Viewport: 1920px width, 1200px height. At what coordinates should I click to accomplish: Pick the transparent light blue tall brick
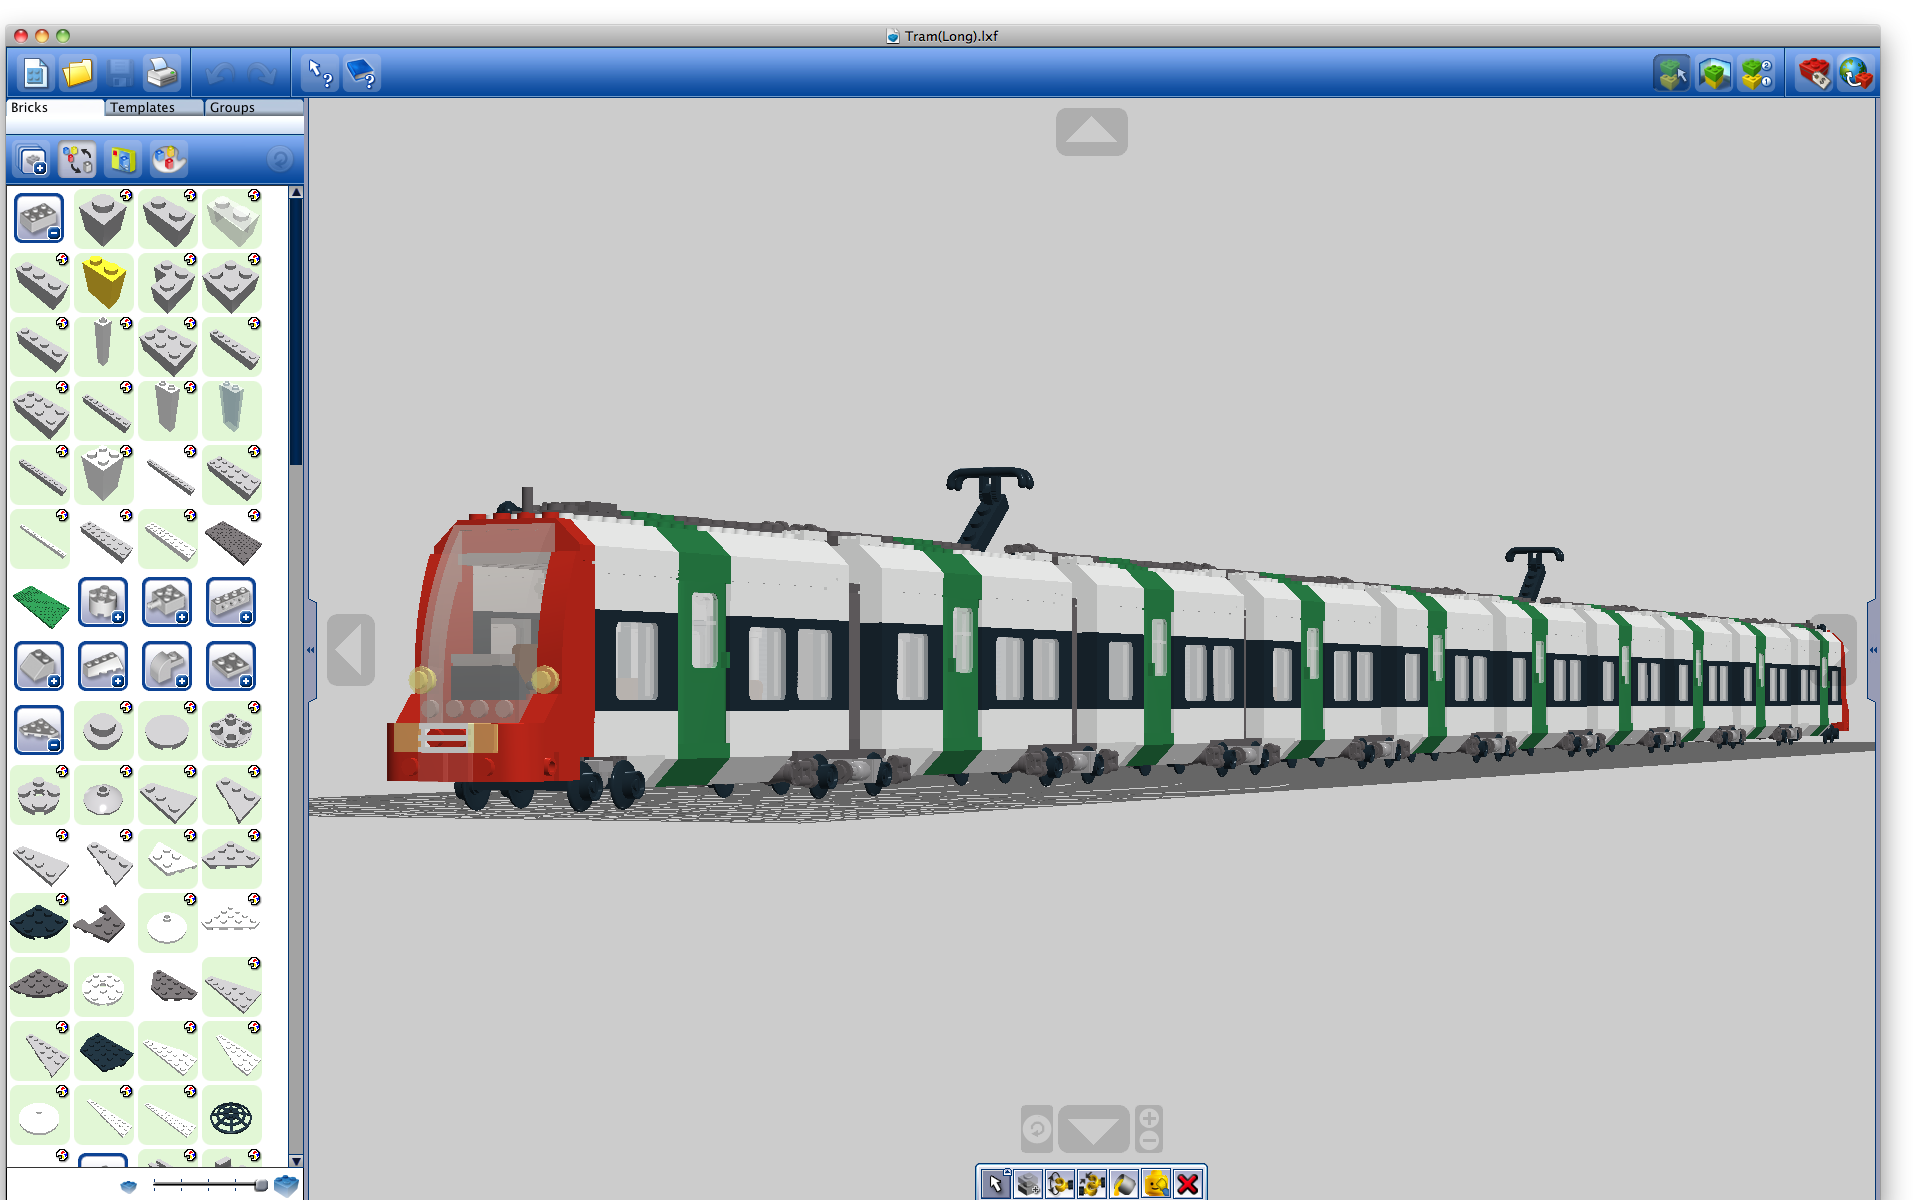click(x=231, y=408)
